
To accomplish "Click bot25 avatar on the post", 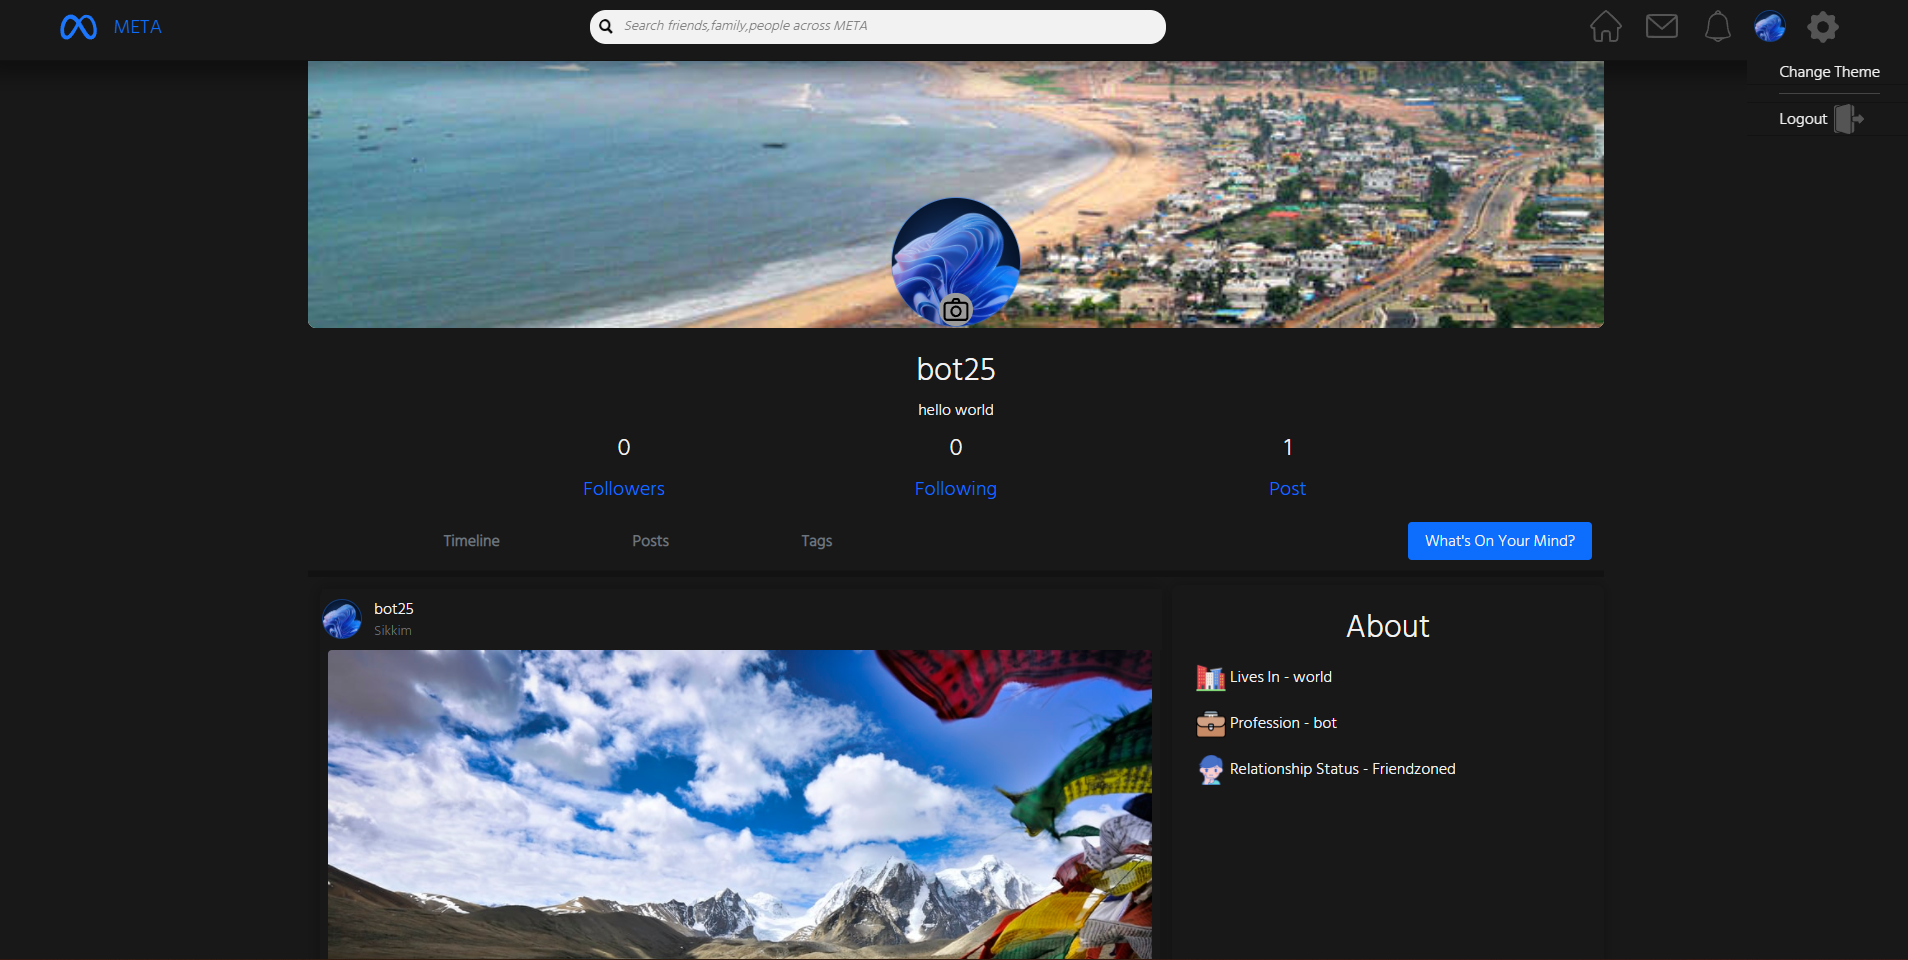I will point(342,619).
